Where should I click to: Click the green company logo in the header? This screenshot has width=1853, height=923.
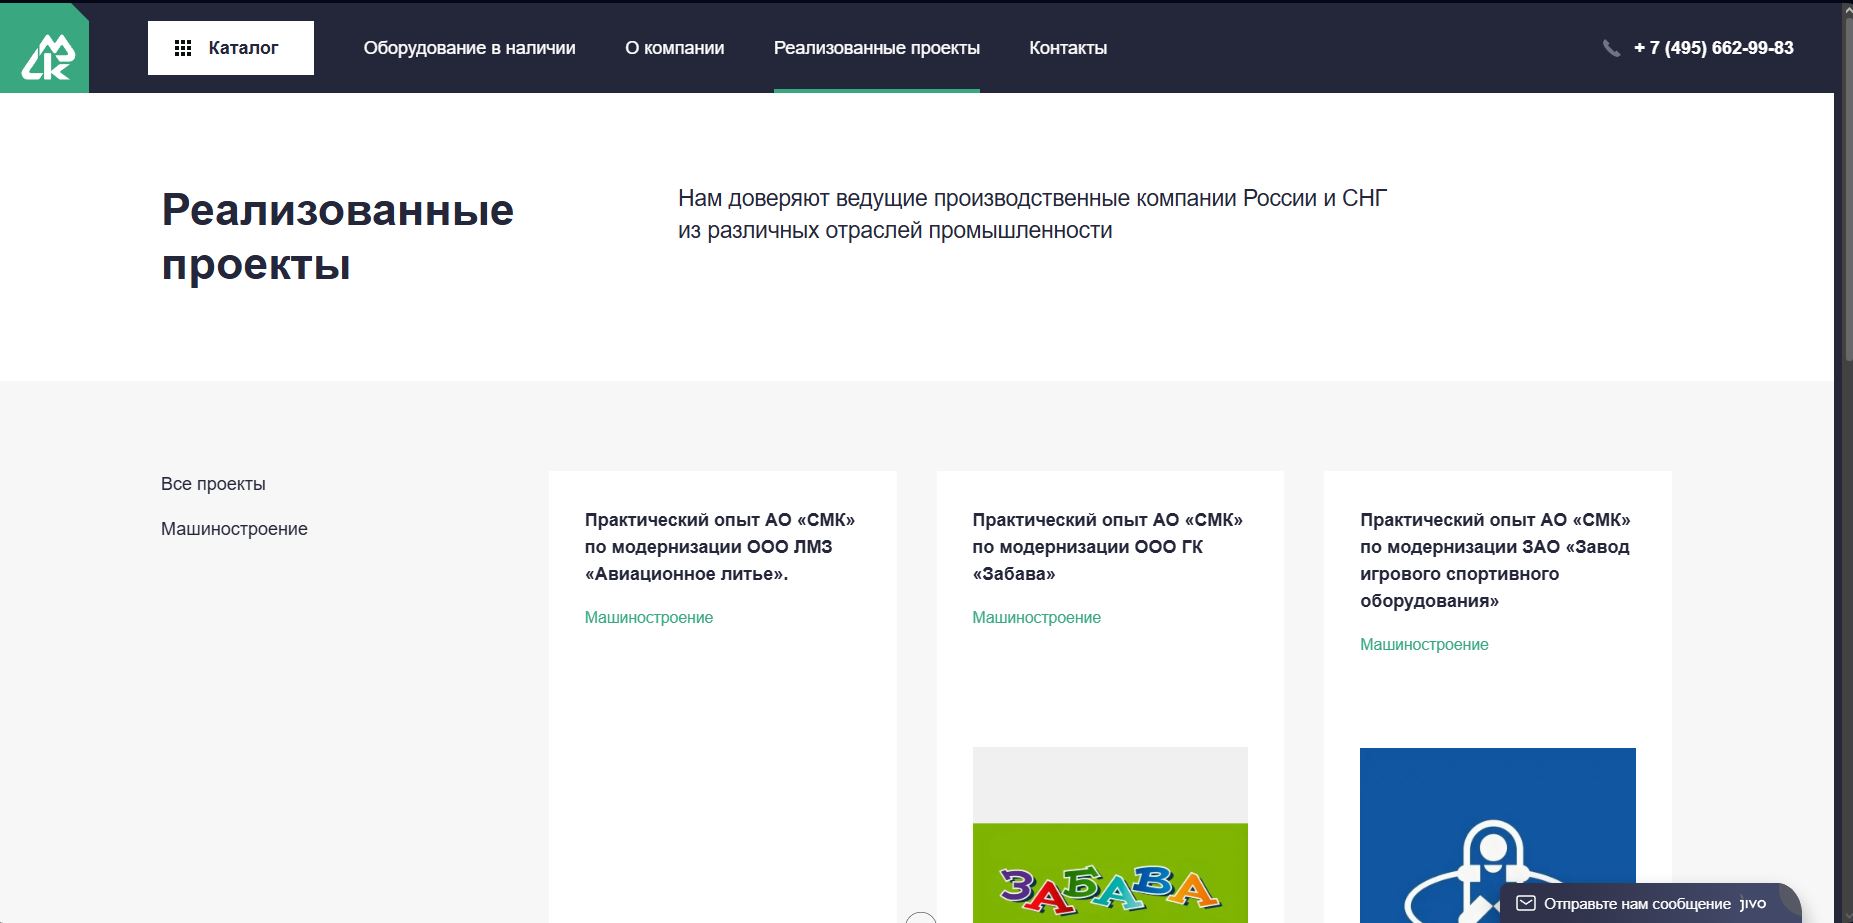44,48
